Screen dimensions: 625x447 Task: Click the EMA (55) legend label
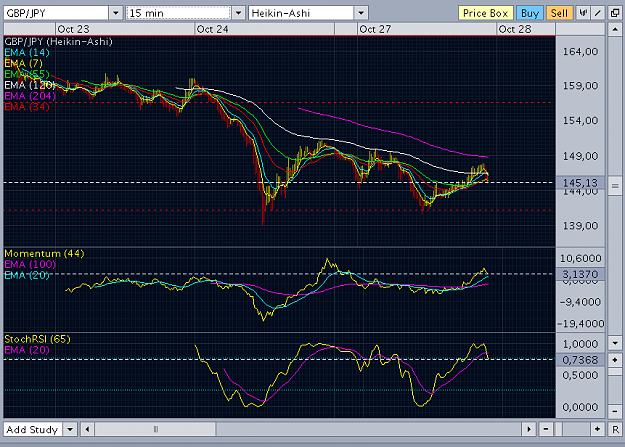coord(27,74)
